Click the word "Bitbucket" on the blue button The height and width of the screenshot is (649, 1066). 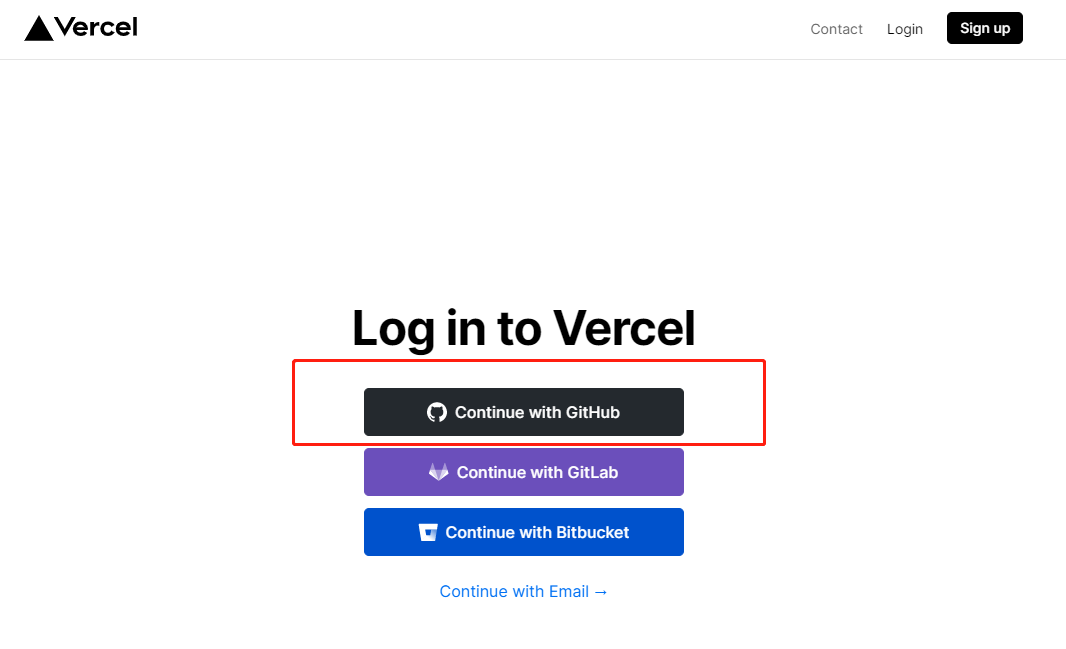(x=588, y=532)
